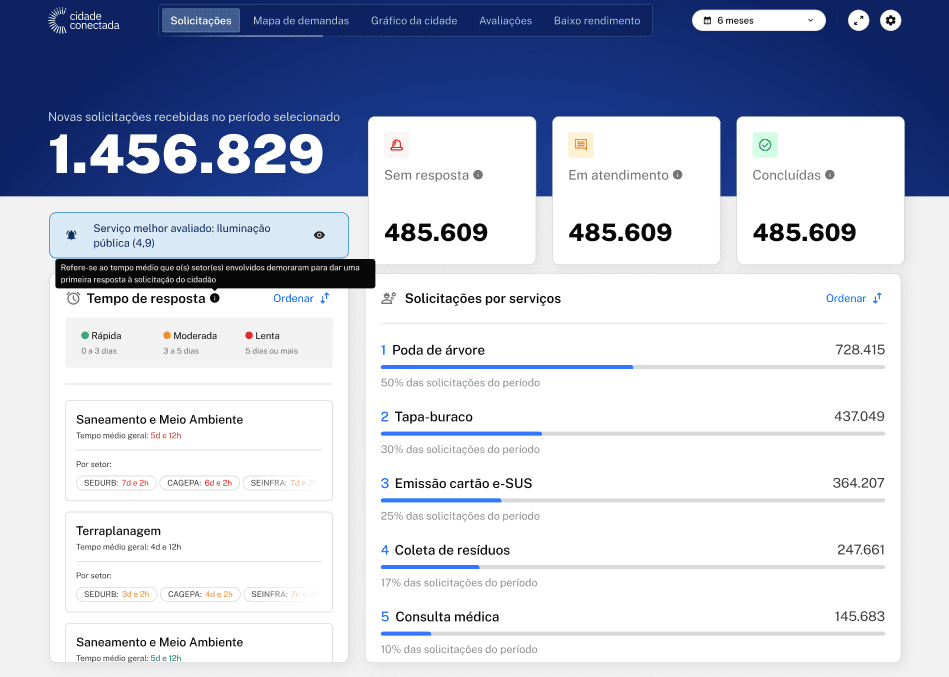Toggle fullscreen mode button
The width and height of the screenshot is (949, 677).
point(858,21)
